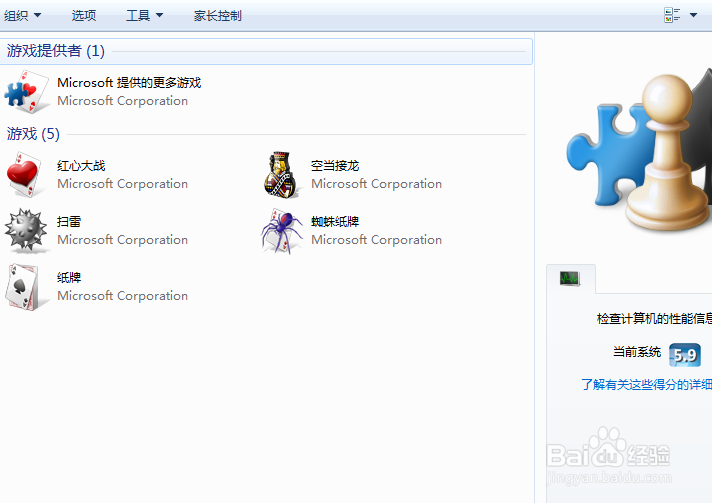Click the 5.9 system score badge

click(x=685, y=355)
